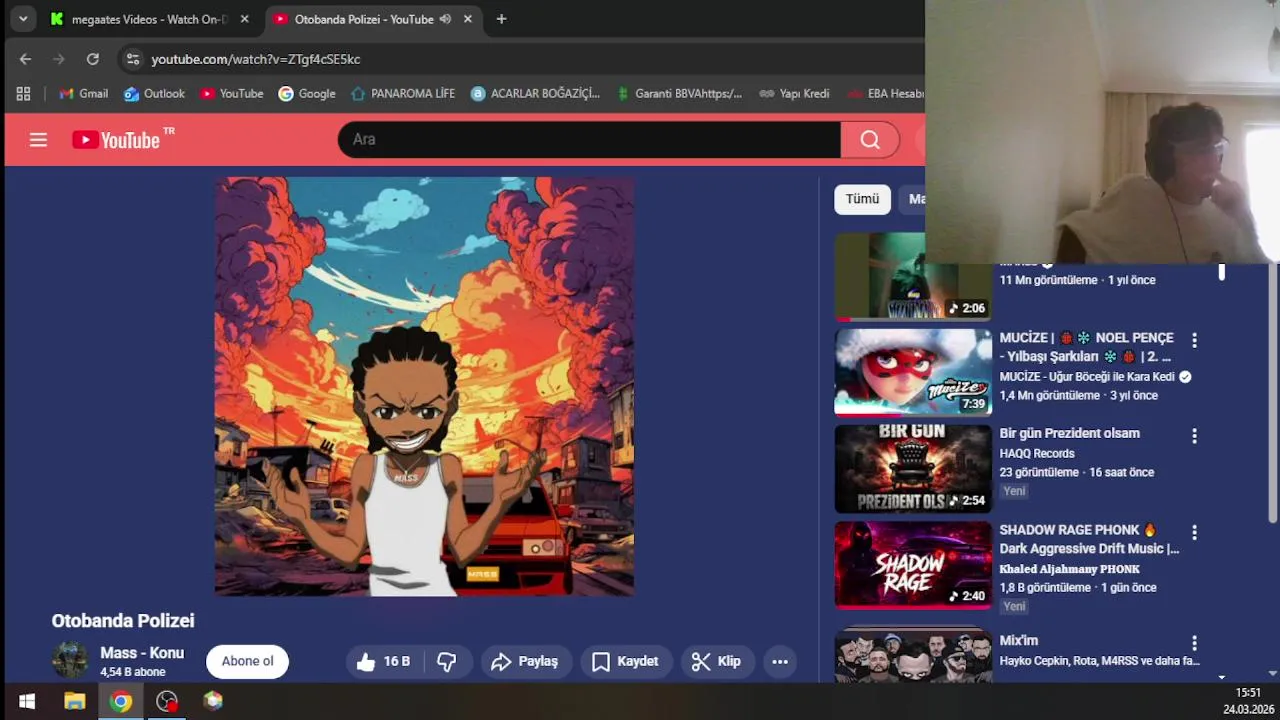The image size is (1280, 720).
Task: Dislike the video with thumbs-down
Action: (447, 661)
